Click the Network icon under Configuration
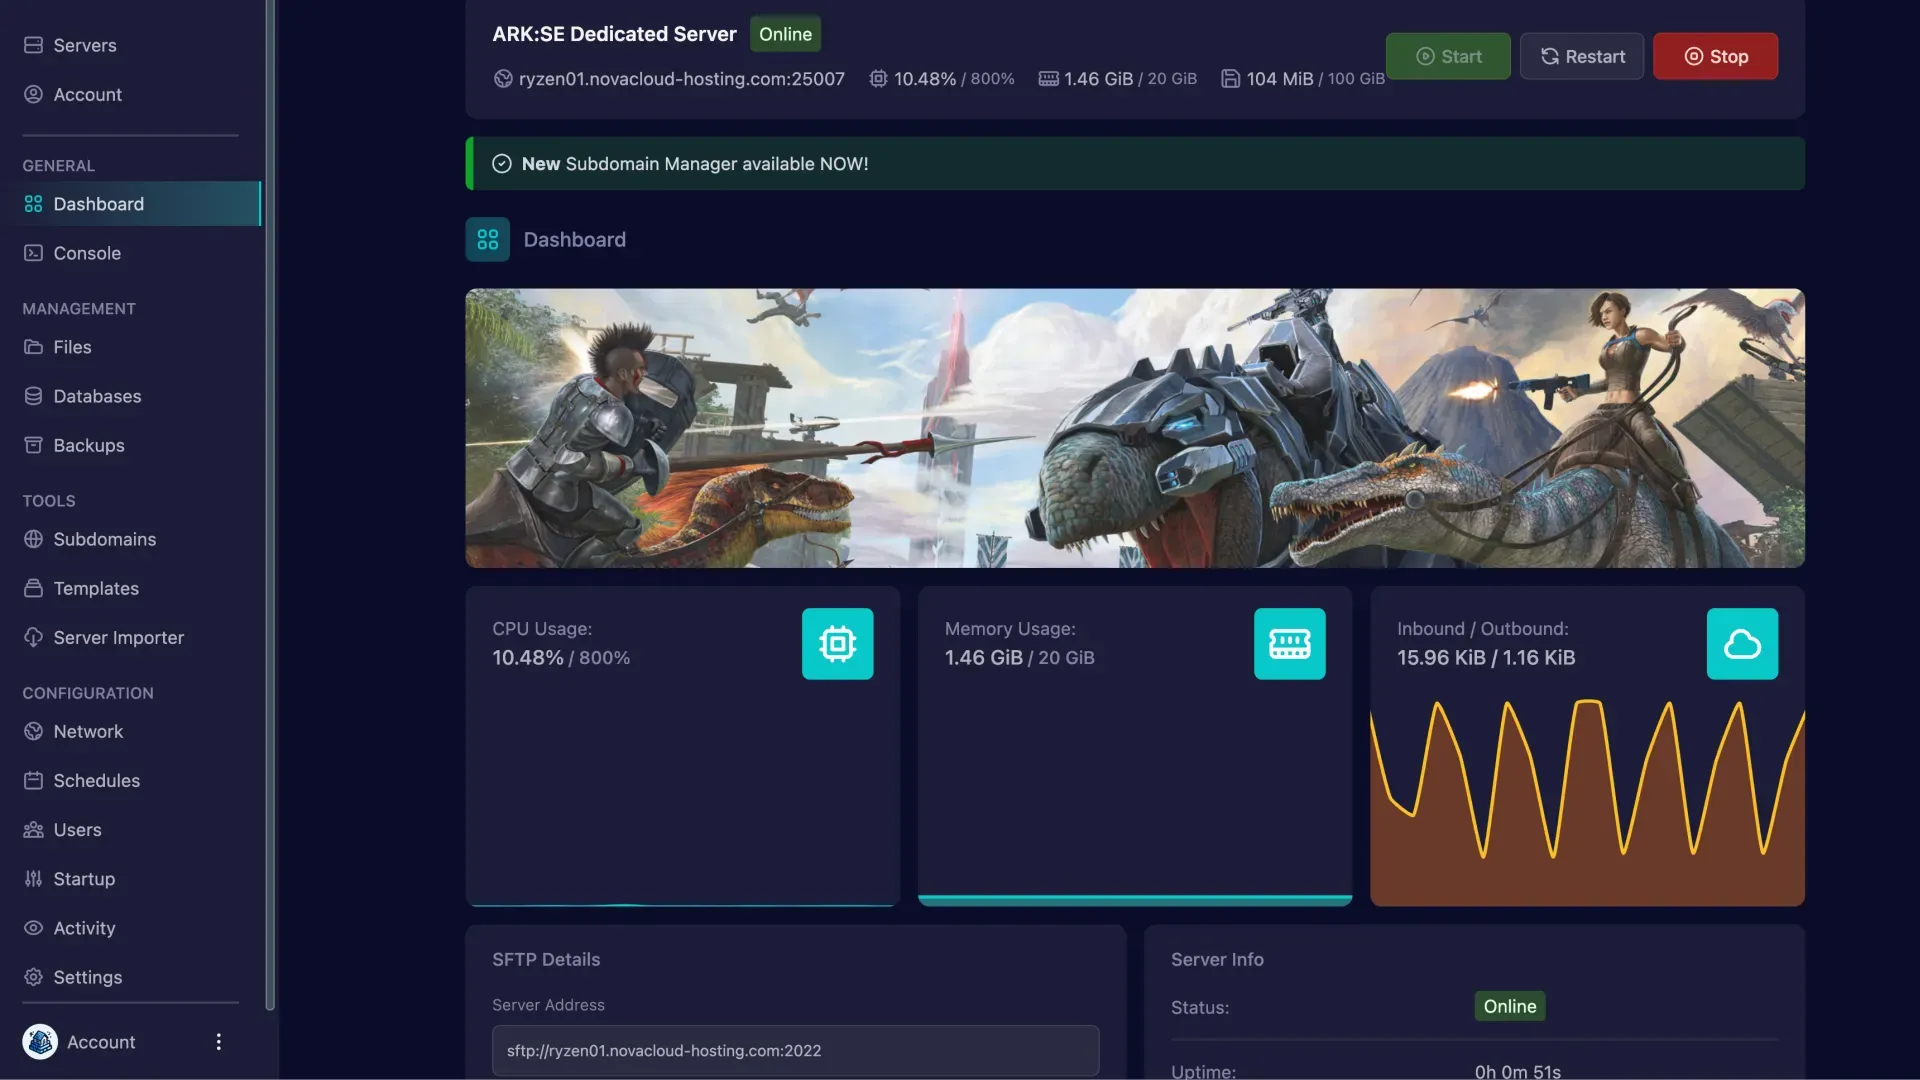The height and width of the screenshot is (1080, 1920). coord(33,731)
